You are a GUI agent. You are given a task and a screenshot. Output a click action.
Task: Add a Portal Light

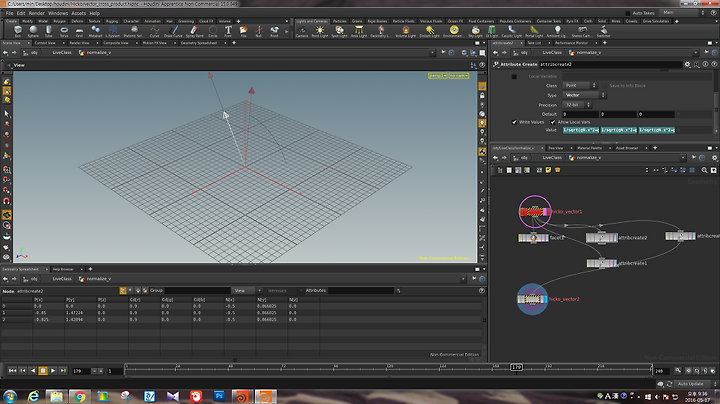[534, 31]
